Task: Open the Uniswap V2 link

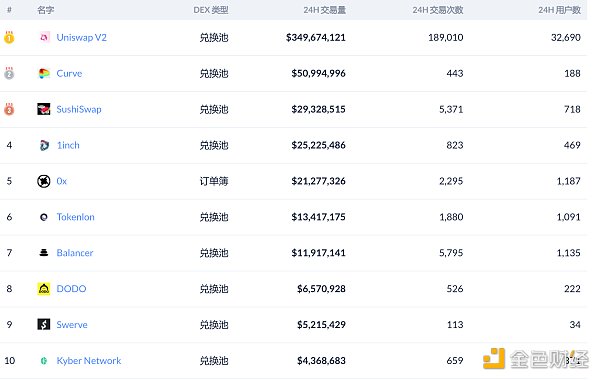Action: [x=82, y=38]
